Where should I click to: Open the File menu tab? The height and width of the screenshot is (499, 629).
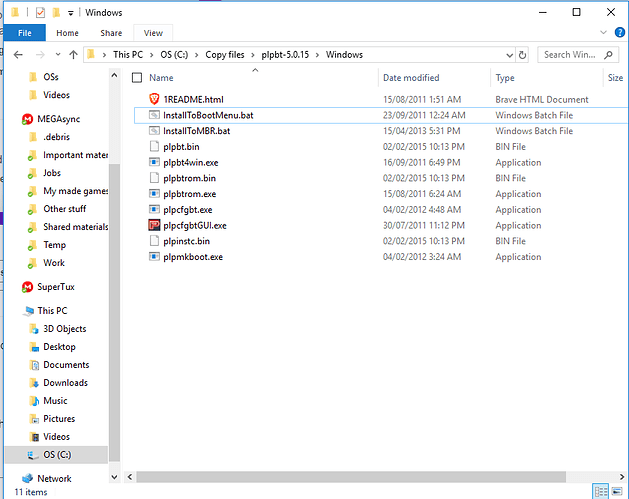24,33
